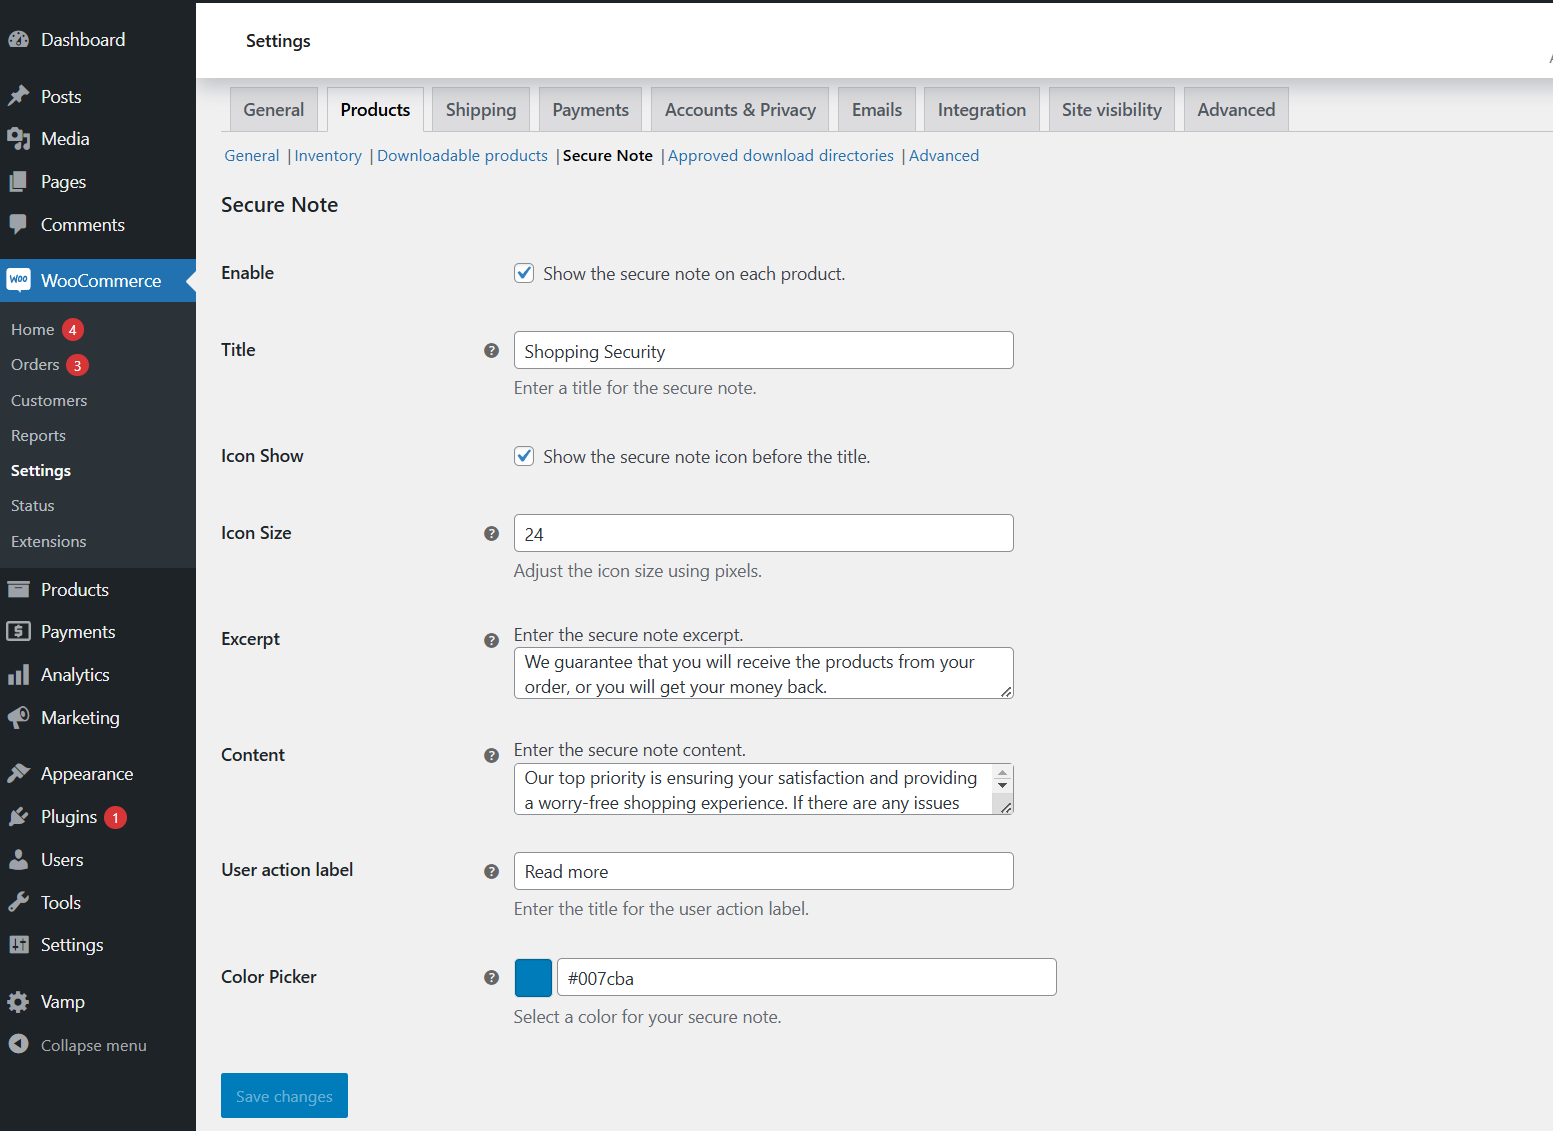Click the blue color swatch
Screen dimensions: 1553x1131
pos(533,978)
